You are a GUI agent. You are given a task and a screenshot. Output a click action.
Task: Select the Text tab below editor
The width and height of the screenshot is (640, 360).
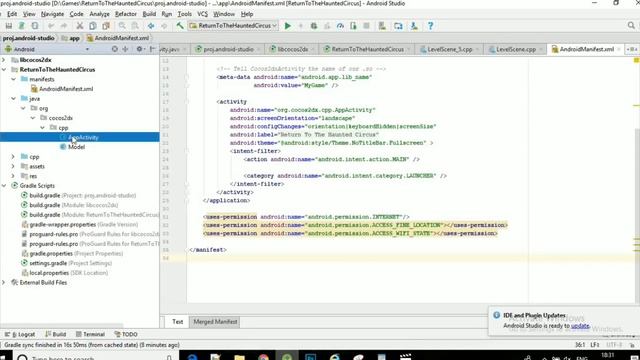coord(178,322)
